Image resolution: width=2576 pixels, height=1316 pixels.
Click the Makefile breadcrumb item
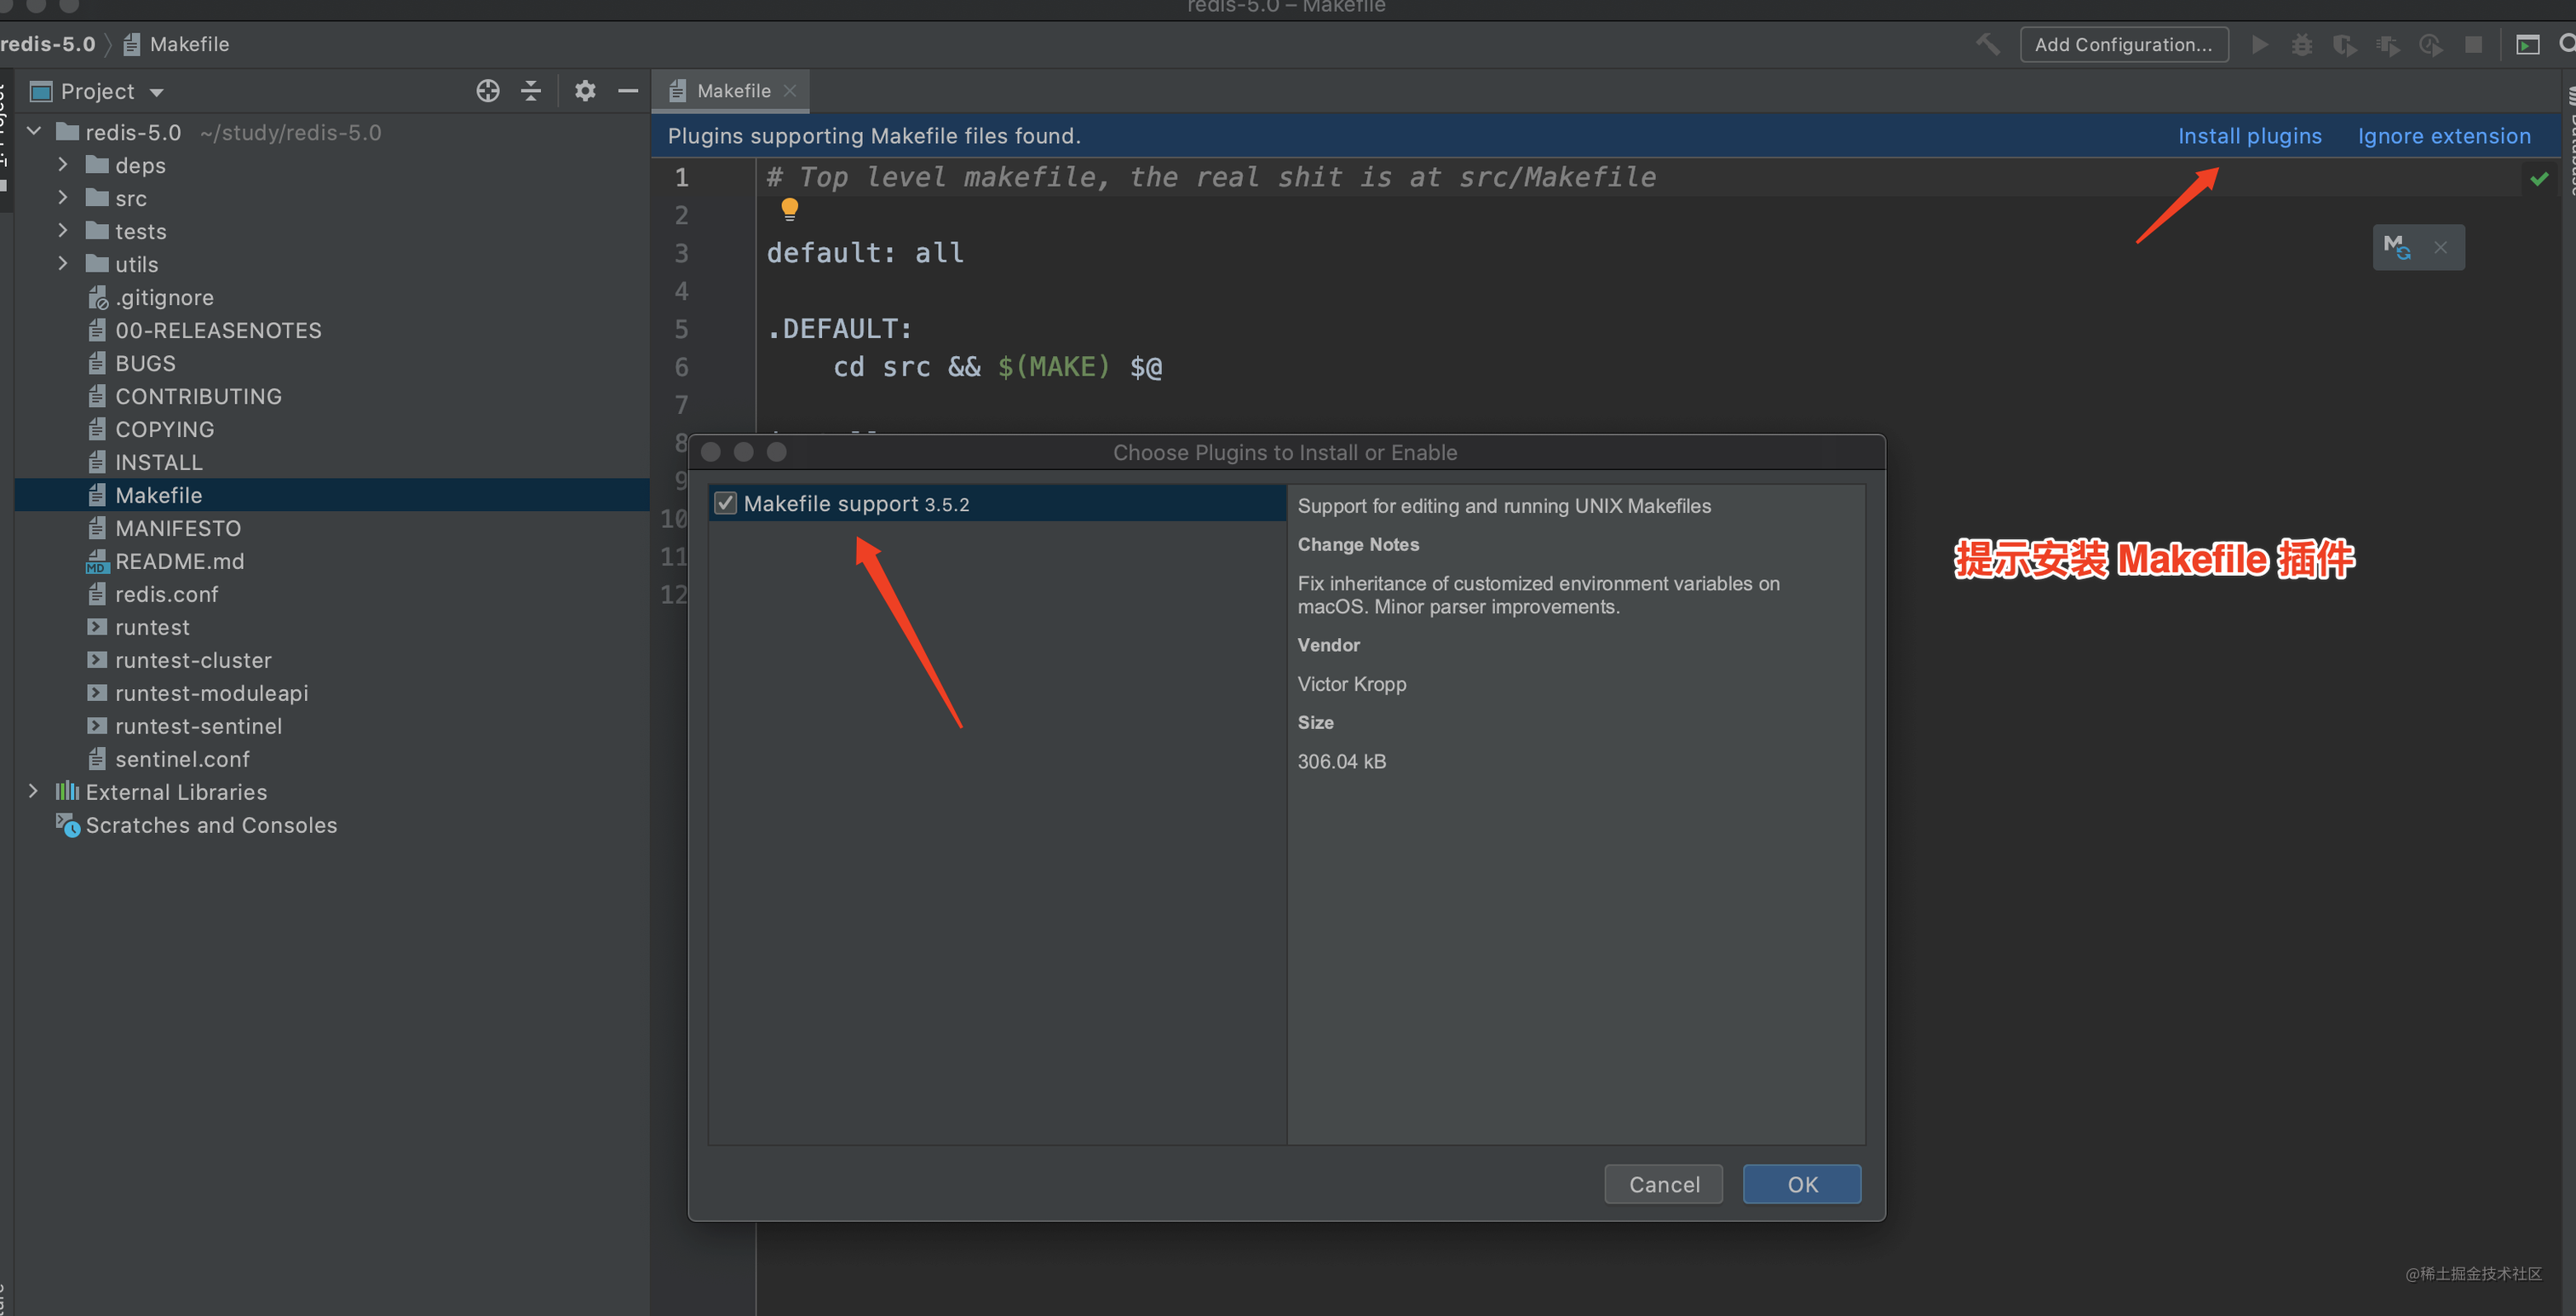(x=177, y=44)
